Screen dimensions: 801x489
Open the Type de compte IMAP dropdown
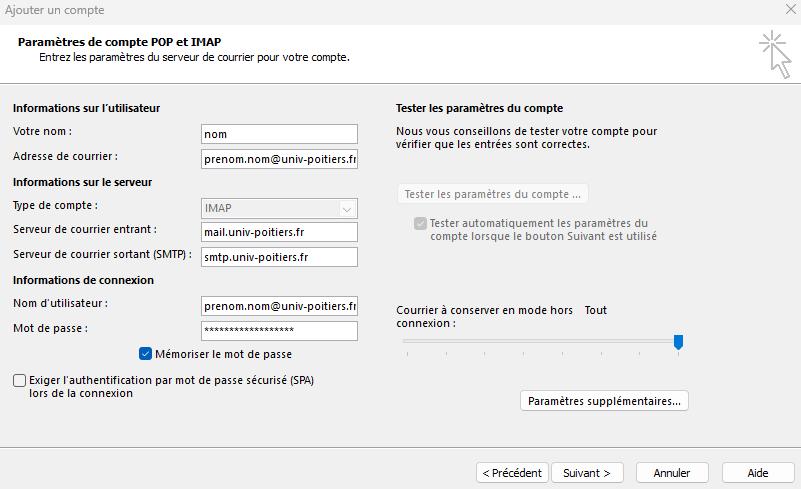coord(279,208)
